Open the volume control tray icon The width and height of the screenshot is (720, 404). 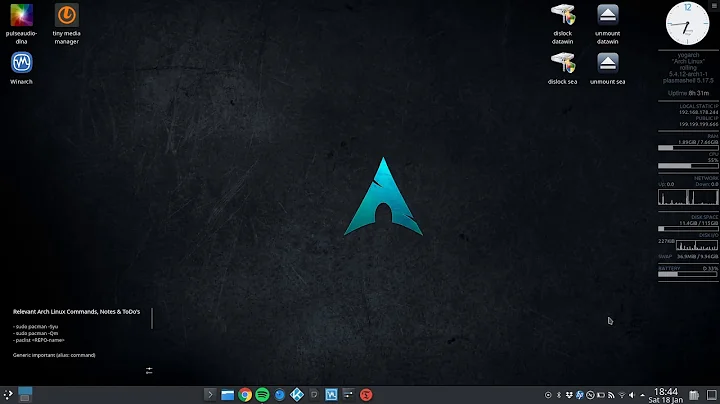[x=632, y=395]
